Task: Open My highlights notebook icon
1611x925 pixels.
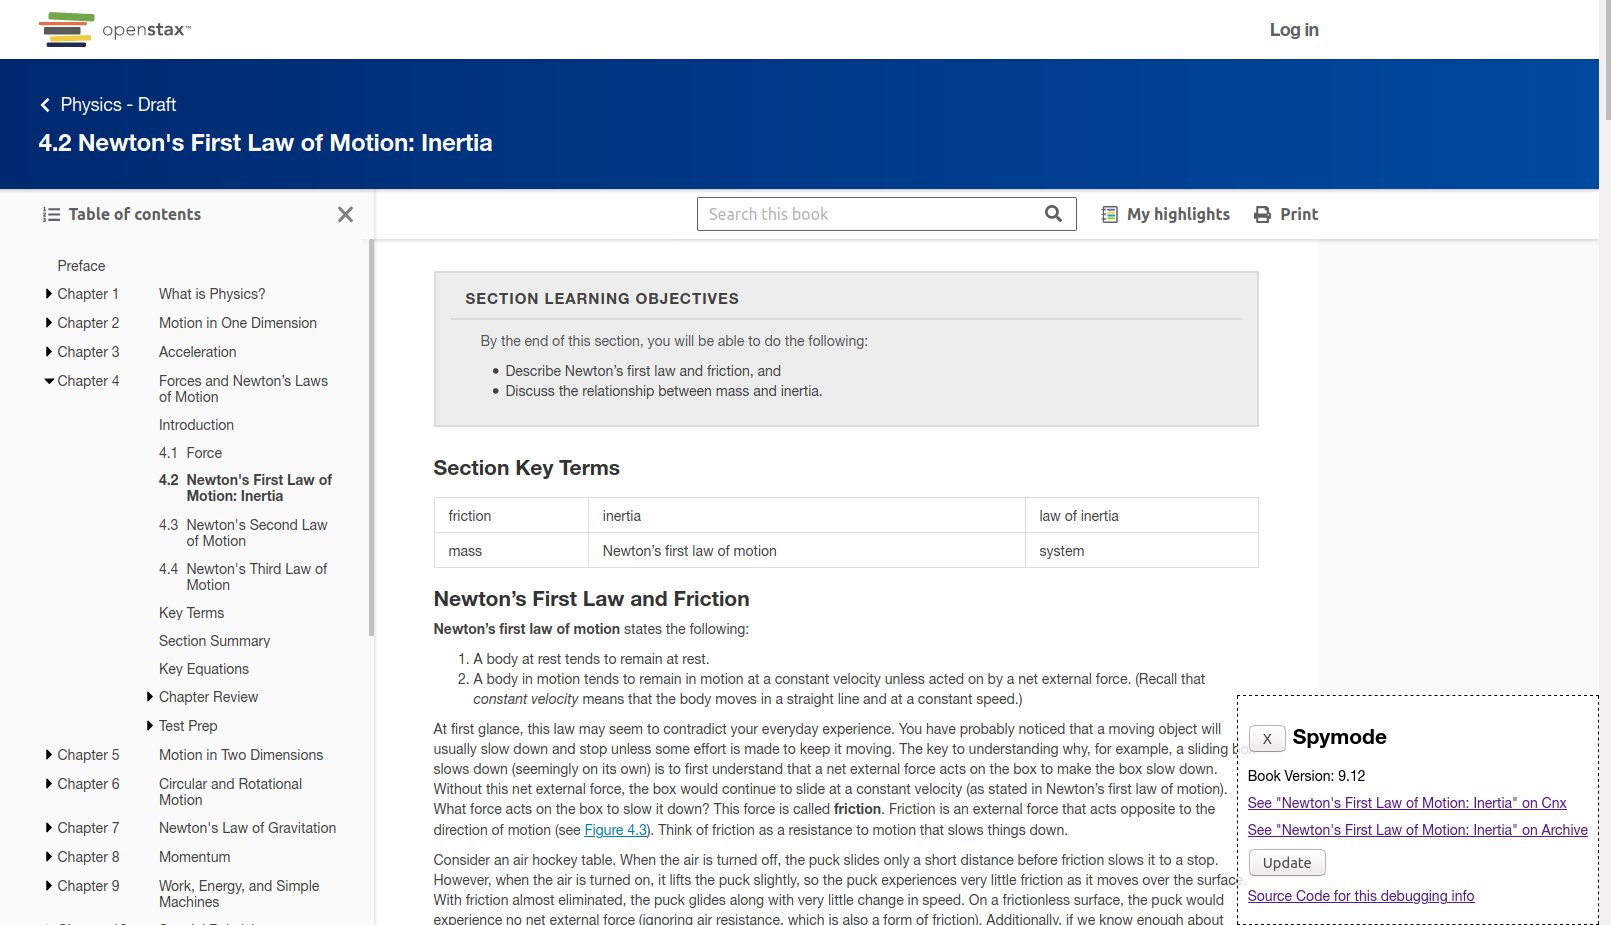Action: pos(1108,213)
